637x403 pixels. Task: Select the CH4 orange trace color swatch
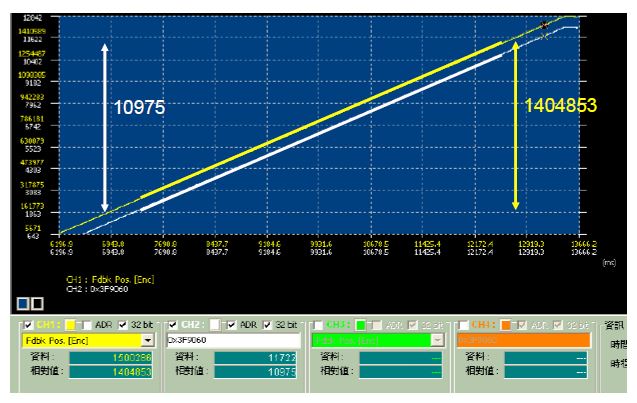pos(503,325)
